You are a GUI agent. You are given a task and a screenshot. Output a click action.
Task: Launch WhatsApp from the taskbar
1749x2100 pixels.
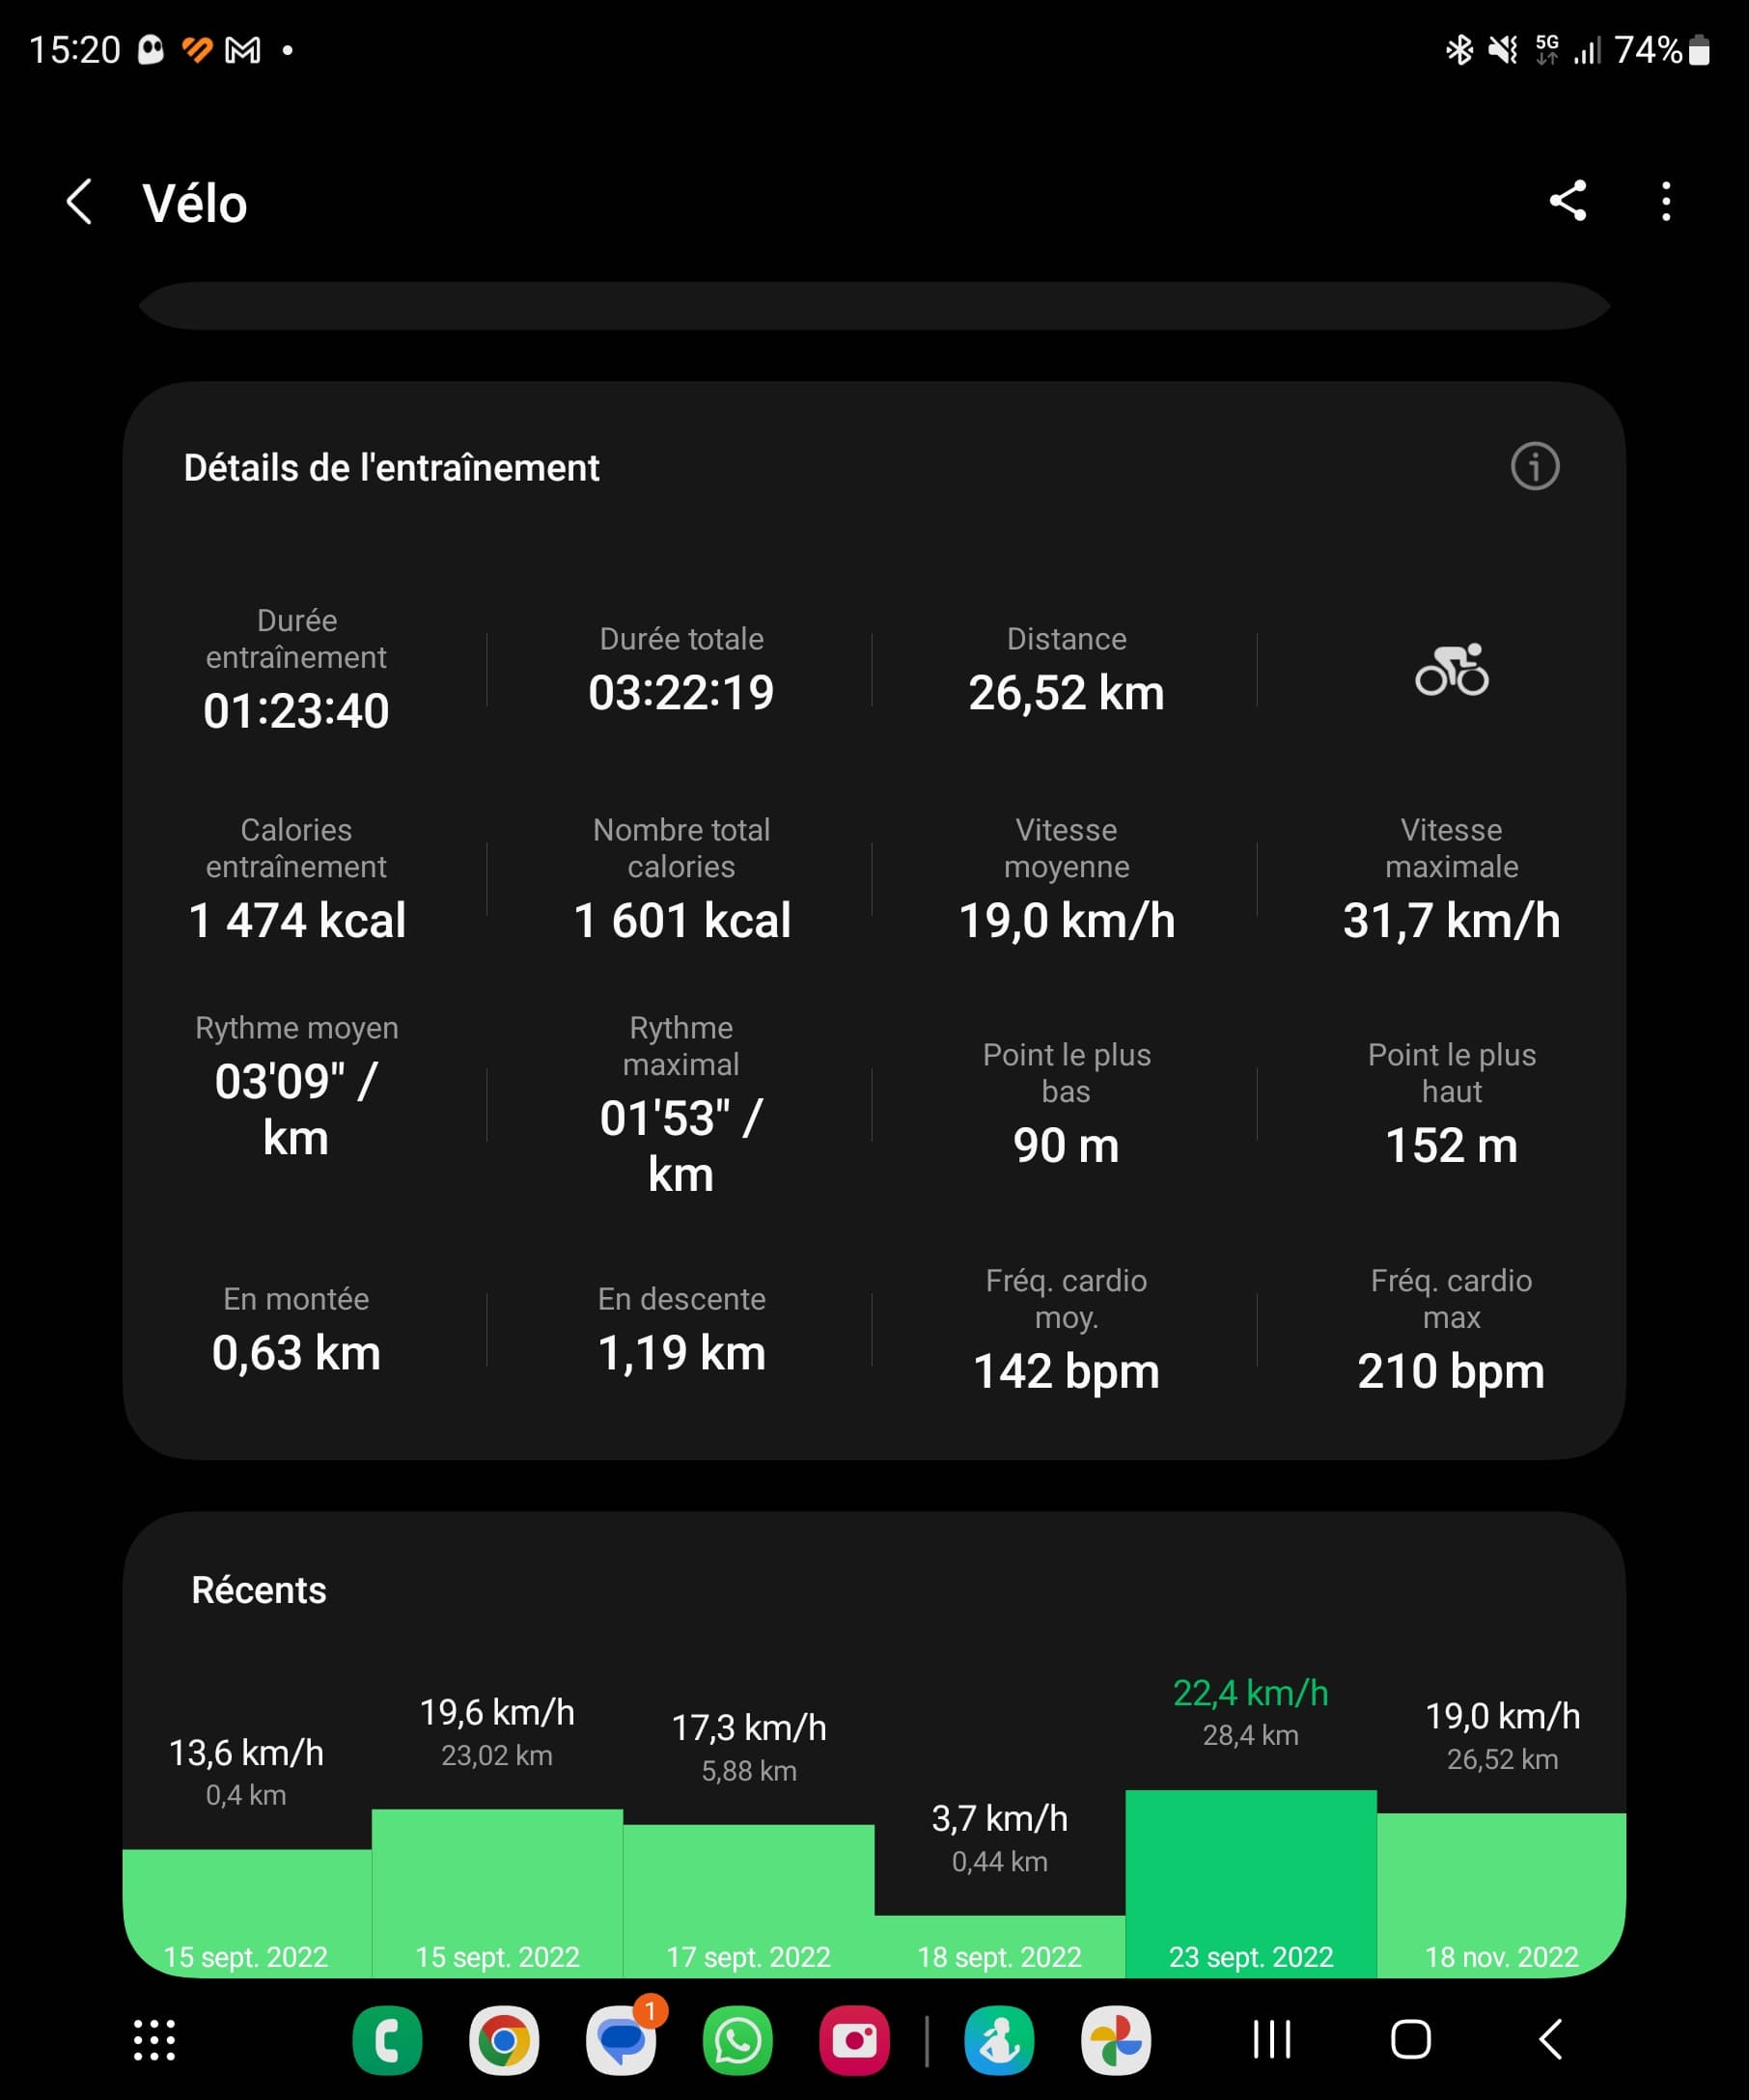(738, 2040)
